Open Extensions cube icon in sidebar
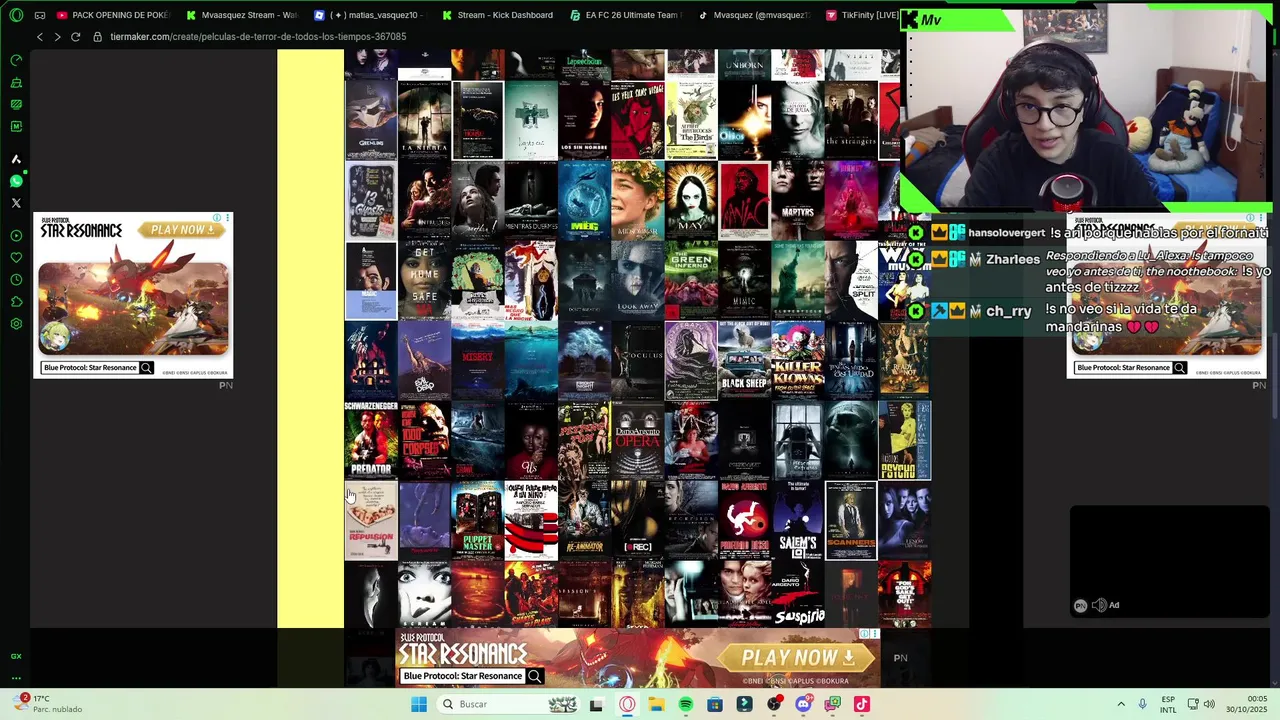1280x720 pixels. point(16,302)
